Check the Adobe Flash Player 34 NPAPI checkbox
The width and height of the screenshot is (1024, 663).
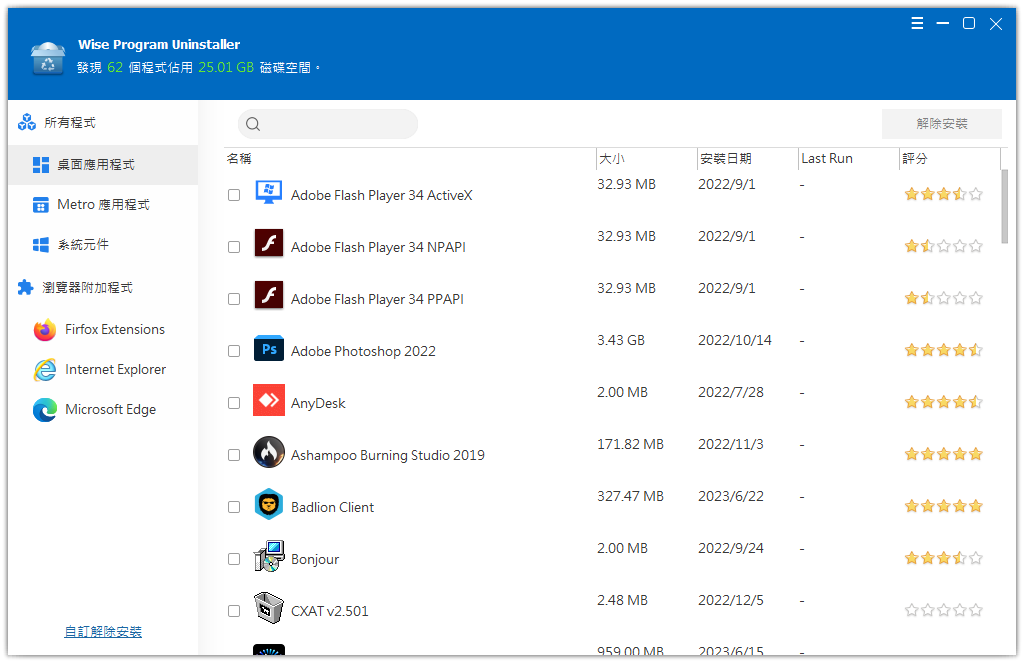pos(234,247)
